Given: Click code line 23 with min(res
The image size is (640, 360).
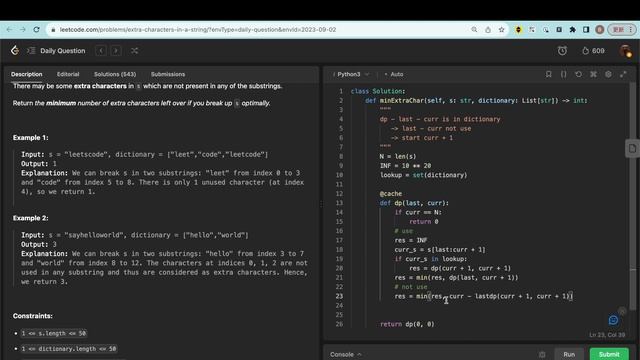Looking at the screenshot, I should [483, 296].
